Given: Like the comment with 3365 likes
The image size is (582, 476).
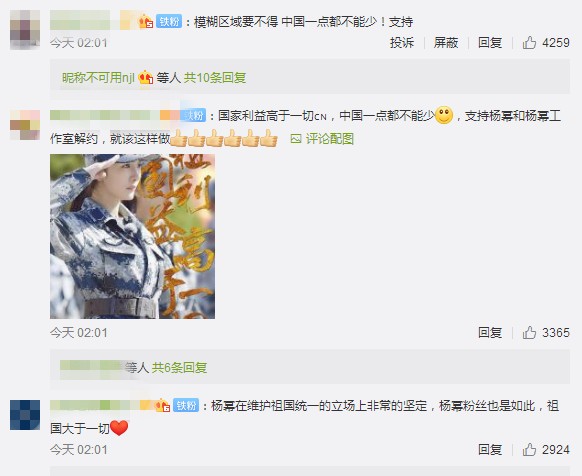Looking at the screenshot, I should point(546,333).
